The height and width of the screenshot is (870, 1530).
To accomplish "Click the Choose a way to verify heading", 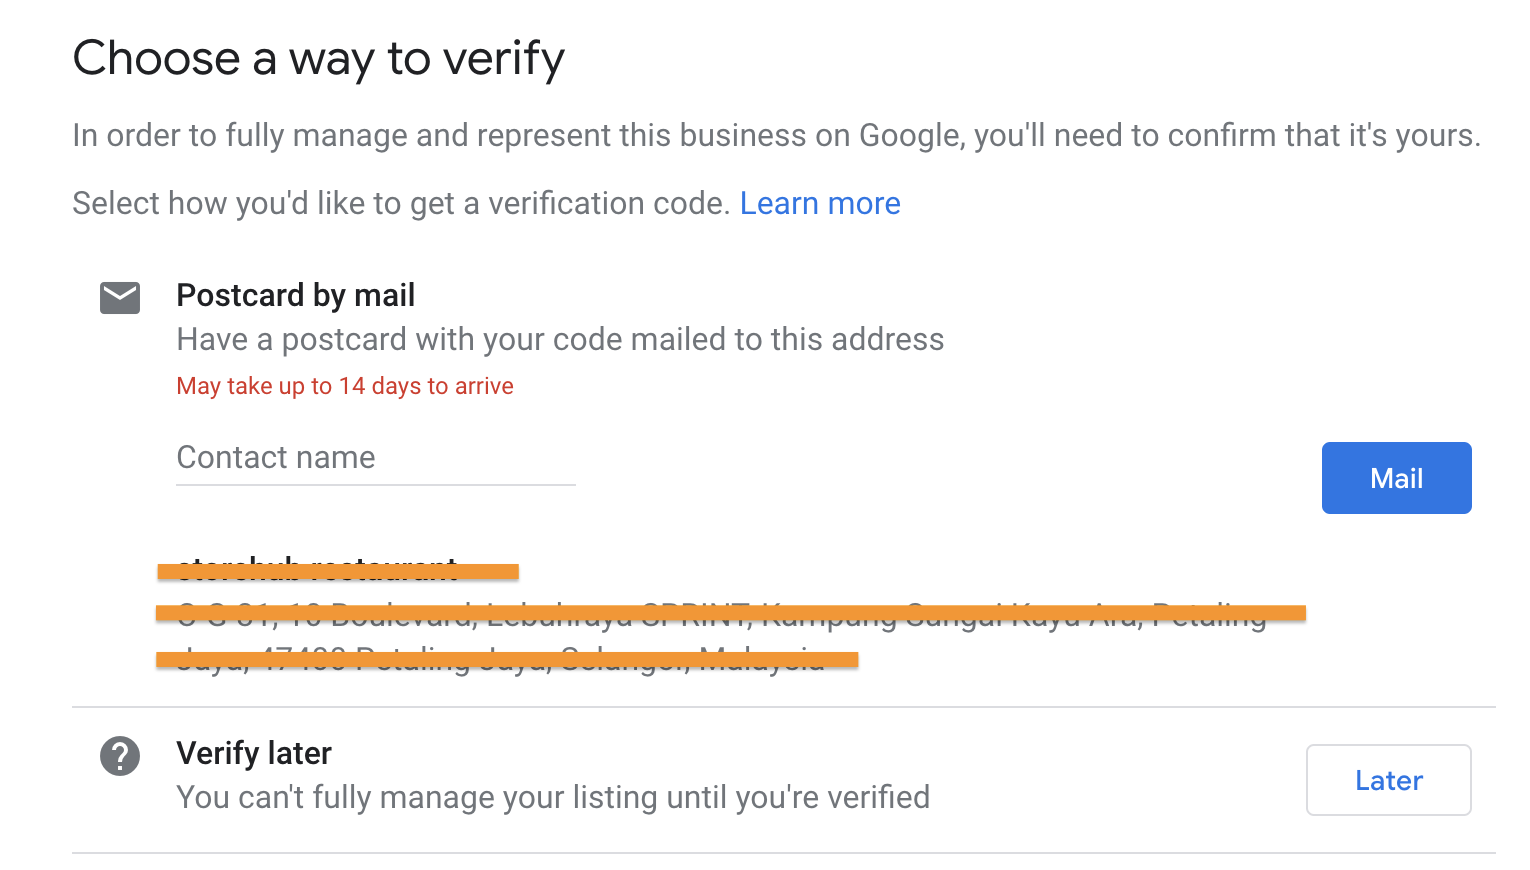I will click(x=319, y=59).
